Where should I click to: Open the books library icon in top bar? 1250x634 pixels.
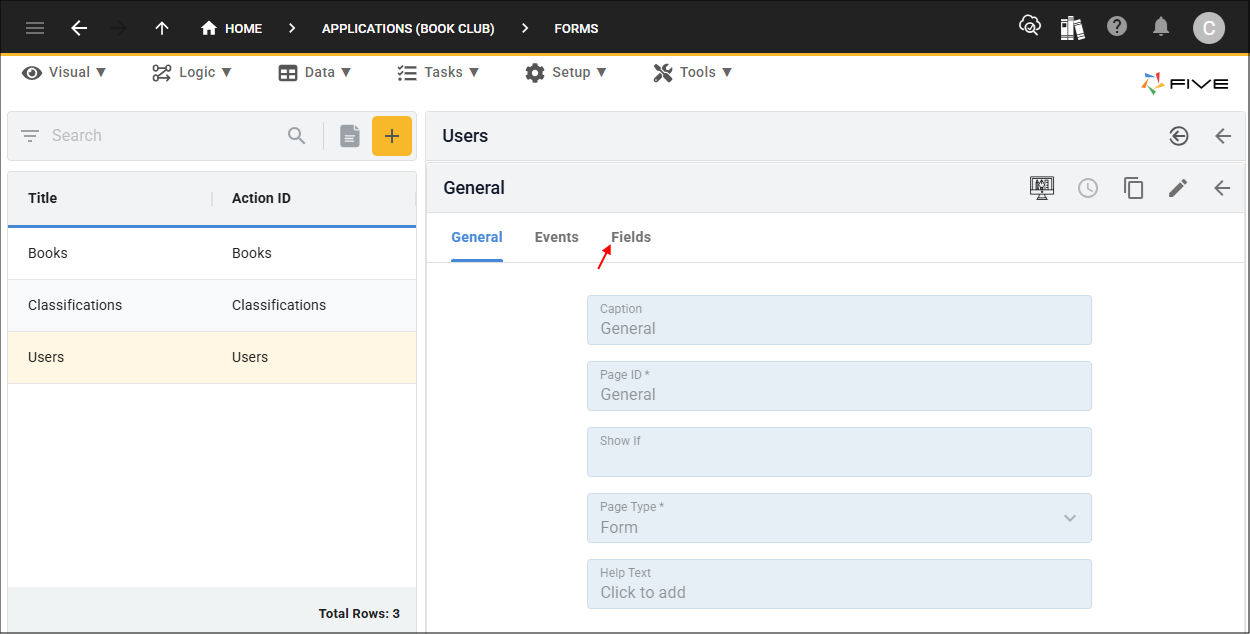click(1073, 28)
